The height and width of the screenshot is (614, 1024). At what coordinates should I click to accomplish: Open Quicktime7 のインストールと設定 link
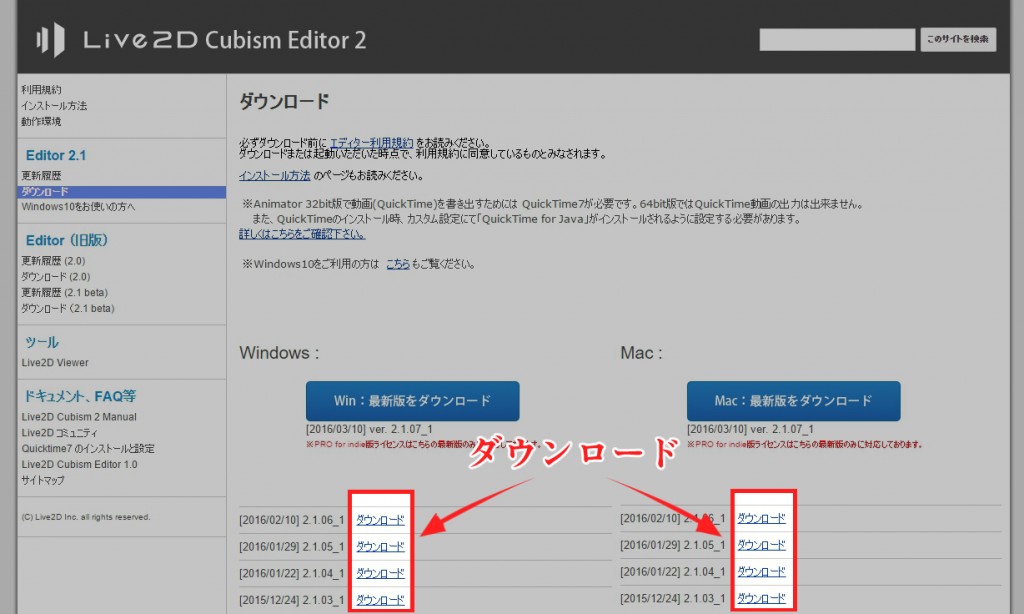(x=88, y=448)
